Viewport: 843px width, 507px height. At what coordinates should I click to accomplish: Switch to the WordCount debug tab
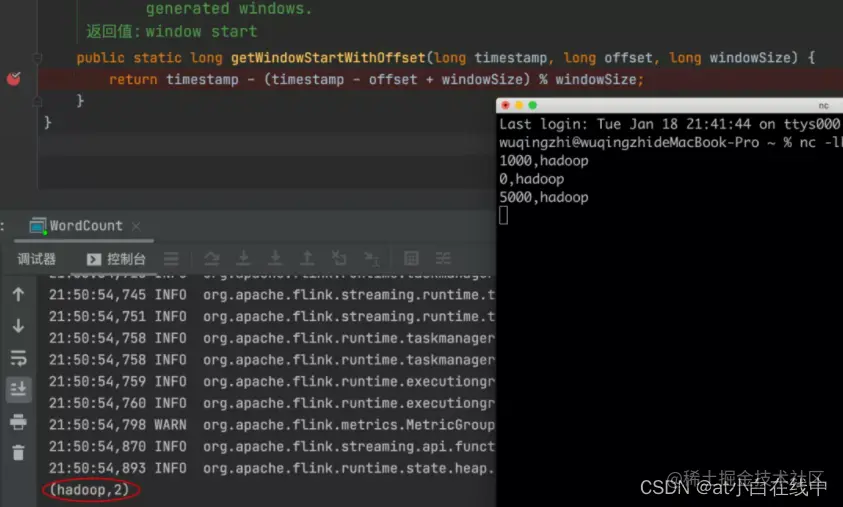86,226
